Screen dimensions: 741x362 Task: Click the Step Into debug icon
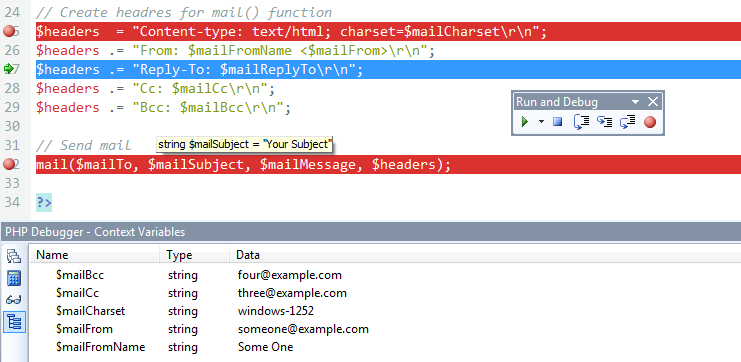[x=581, y=122]
